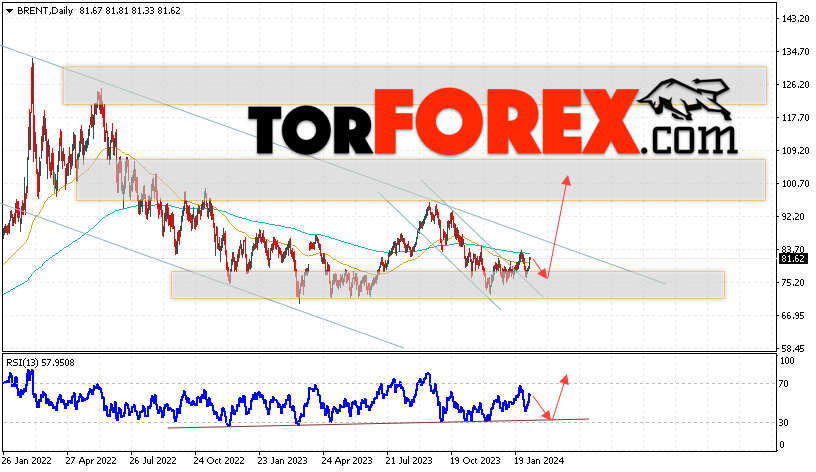Click the 24 Oct 2022 date label

pos(219,461)
